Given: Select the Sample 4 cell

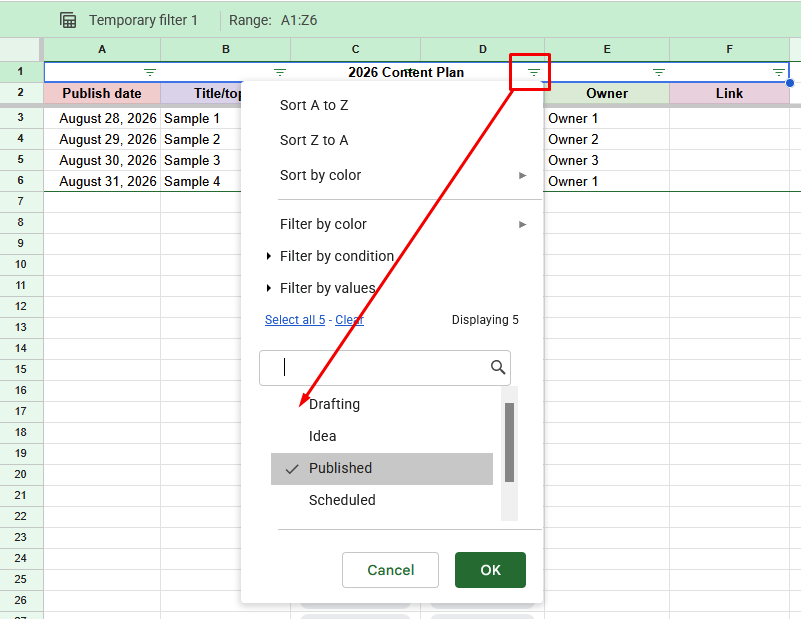Looking at the screenshot, I should coord(201,181).
